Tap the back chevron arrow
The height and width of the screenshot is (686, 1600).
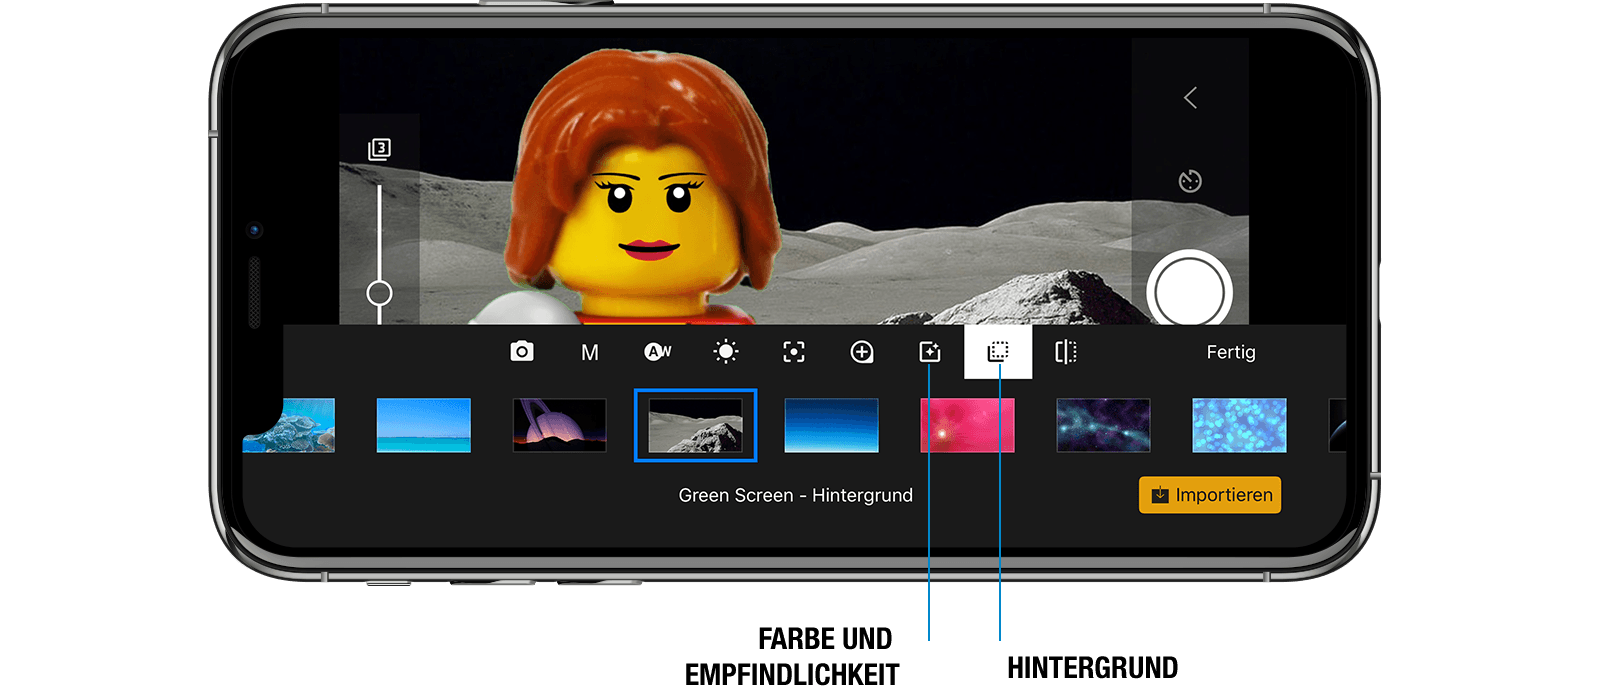1190,97
